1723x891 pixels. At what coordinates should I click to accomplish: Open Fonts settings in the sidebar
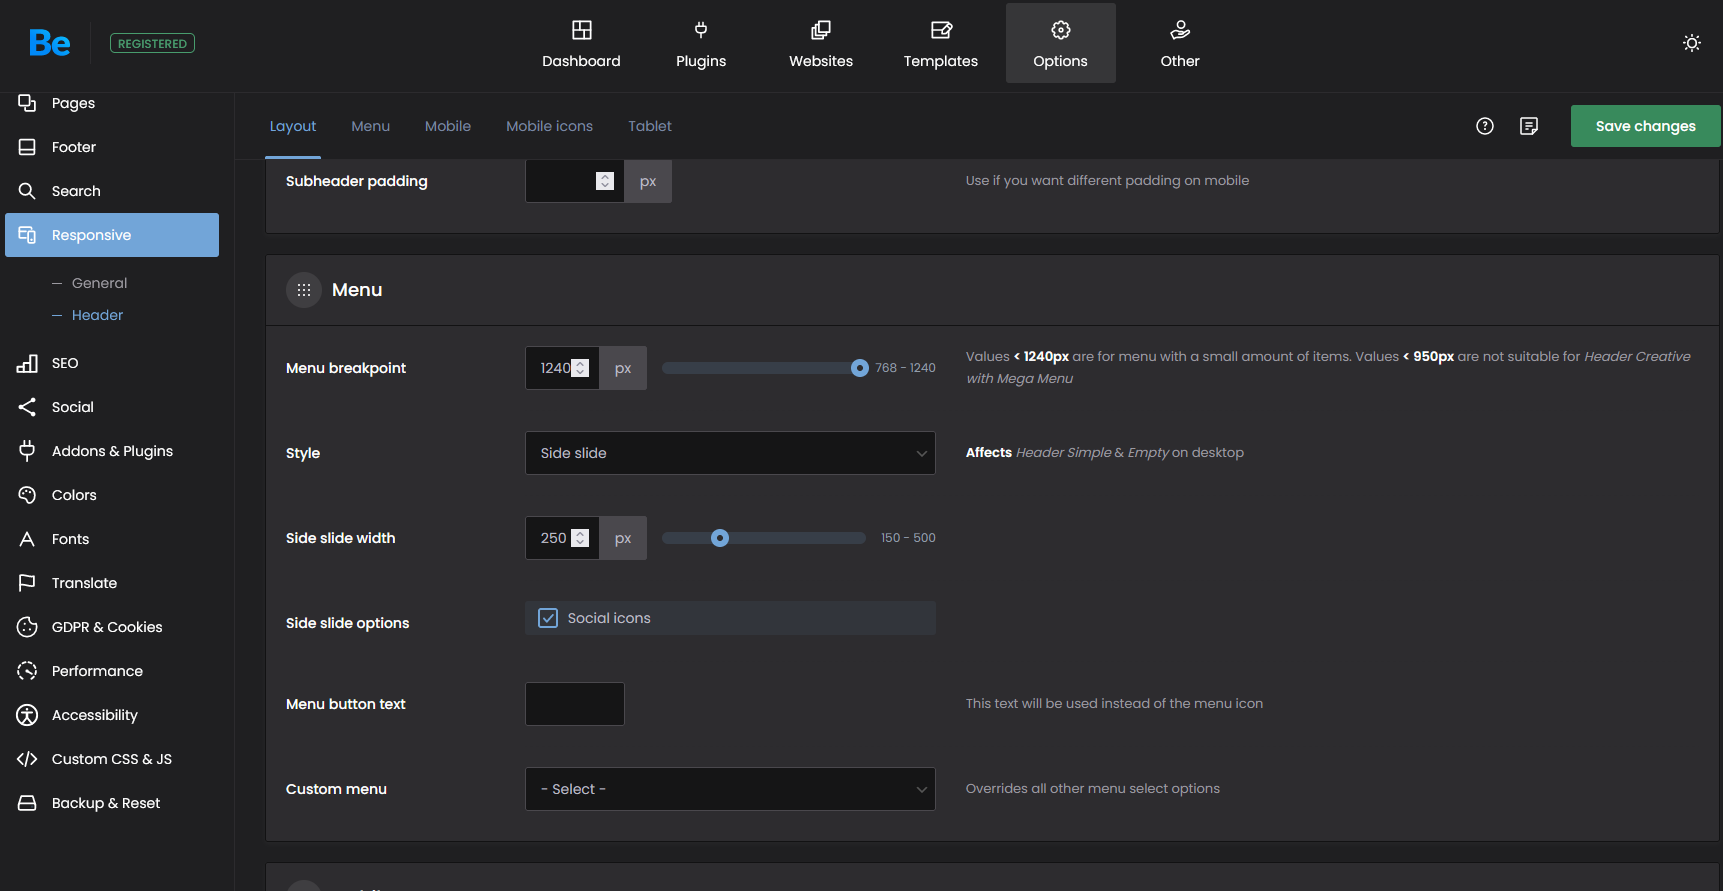coord(112,539)
